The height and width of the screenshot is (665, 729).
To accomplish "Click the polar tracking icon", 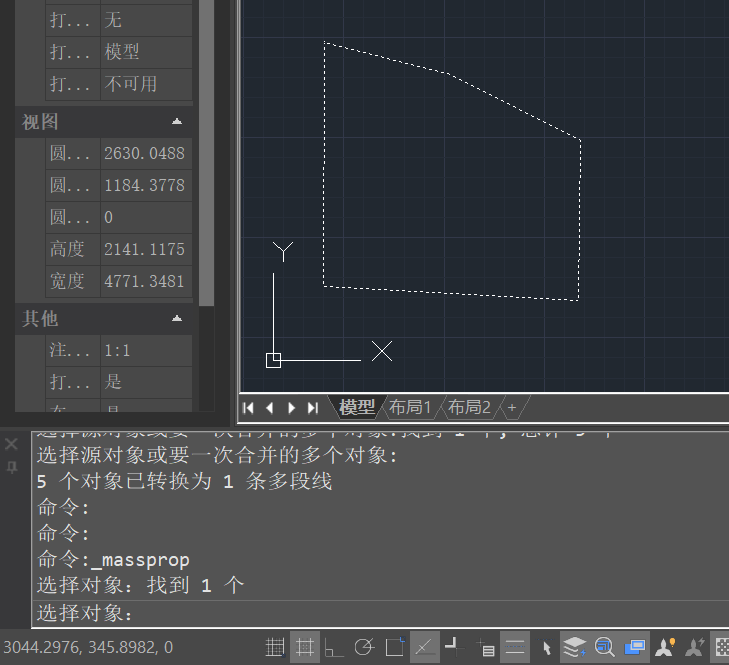I will 364,647.
